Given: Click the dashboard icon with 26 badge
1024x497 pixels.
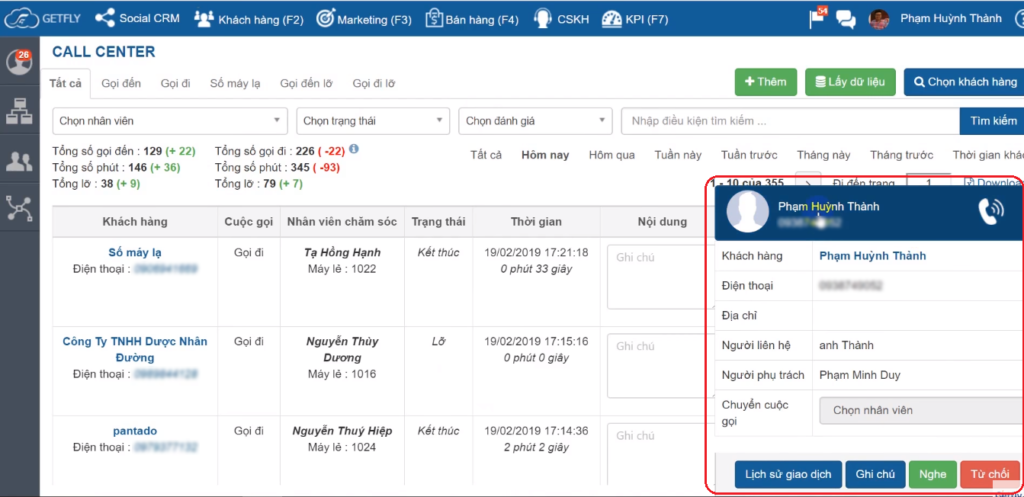Looking at the screenshot, I should [x=19, y=62].
